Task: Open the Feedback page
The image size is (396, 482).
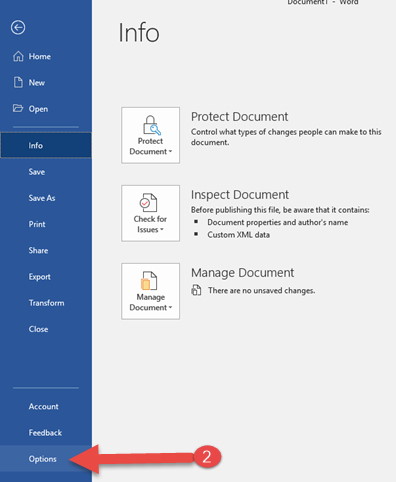Action: coord(46,433)
